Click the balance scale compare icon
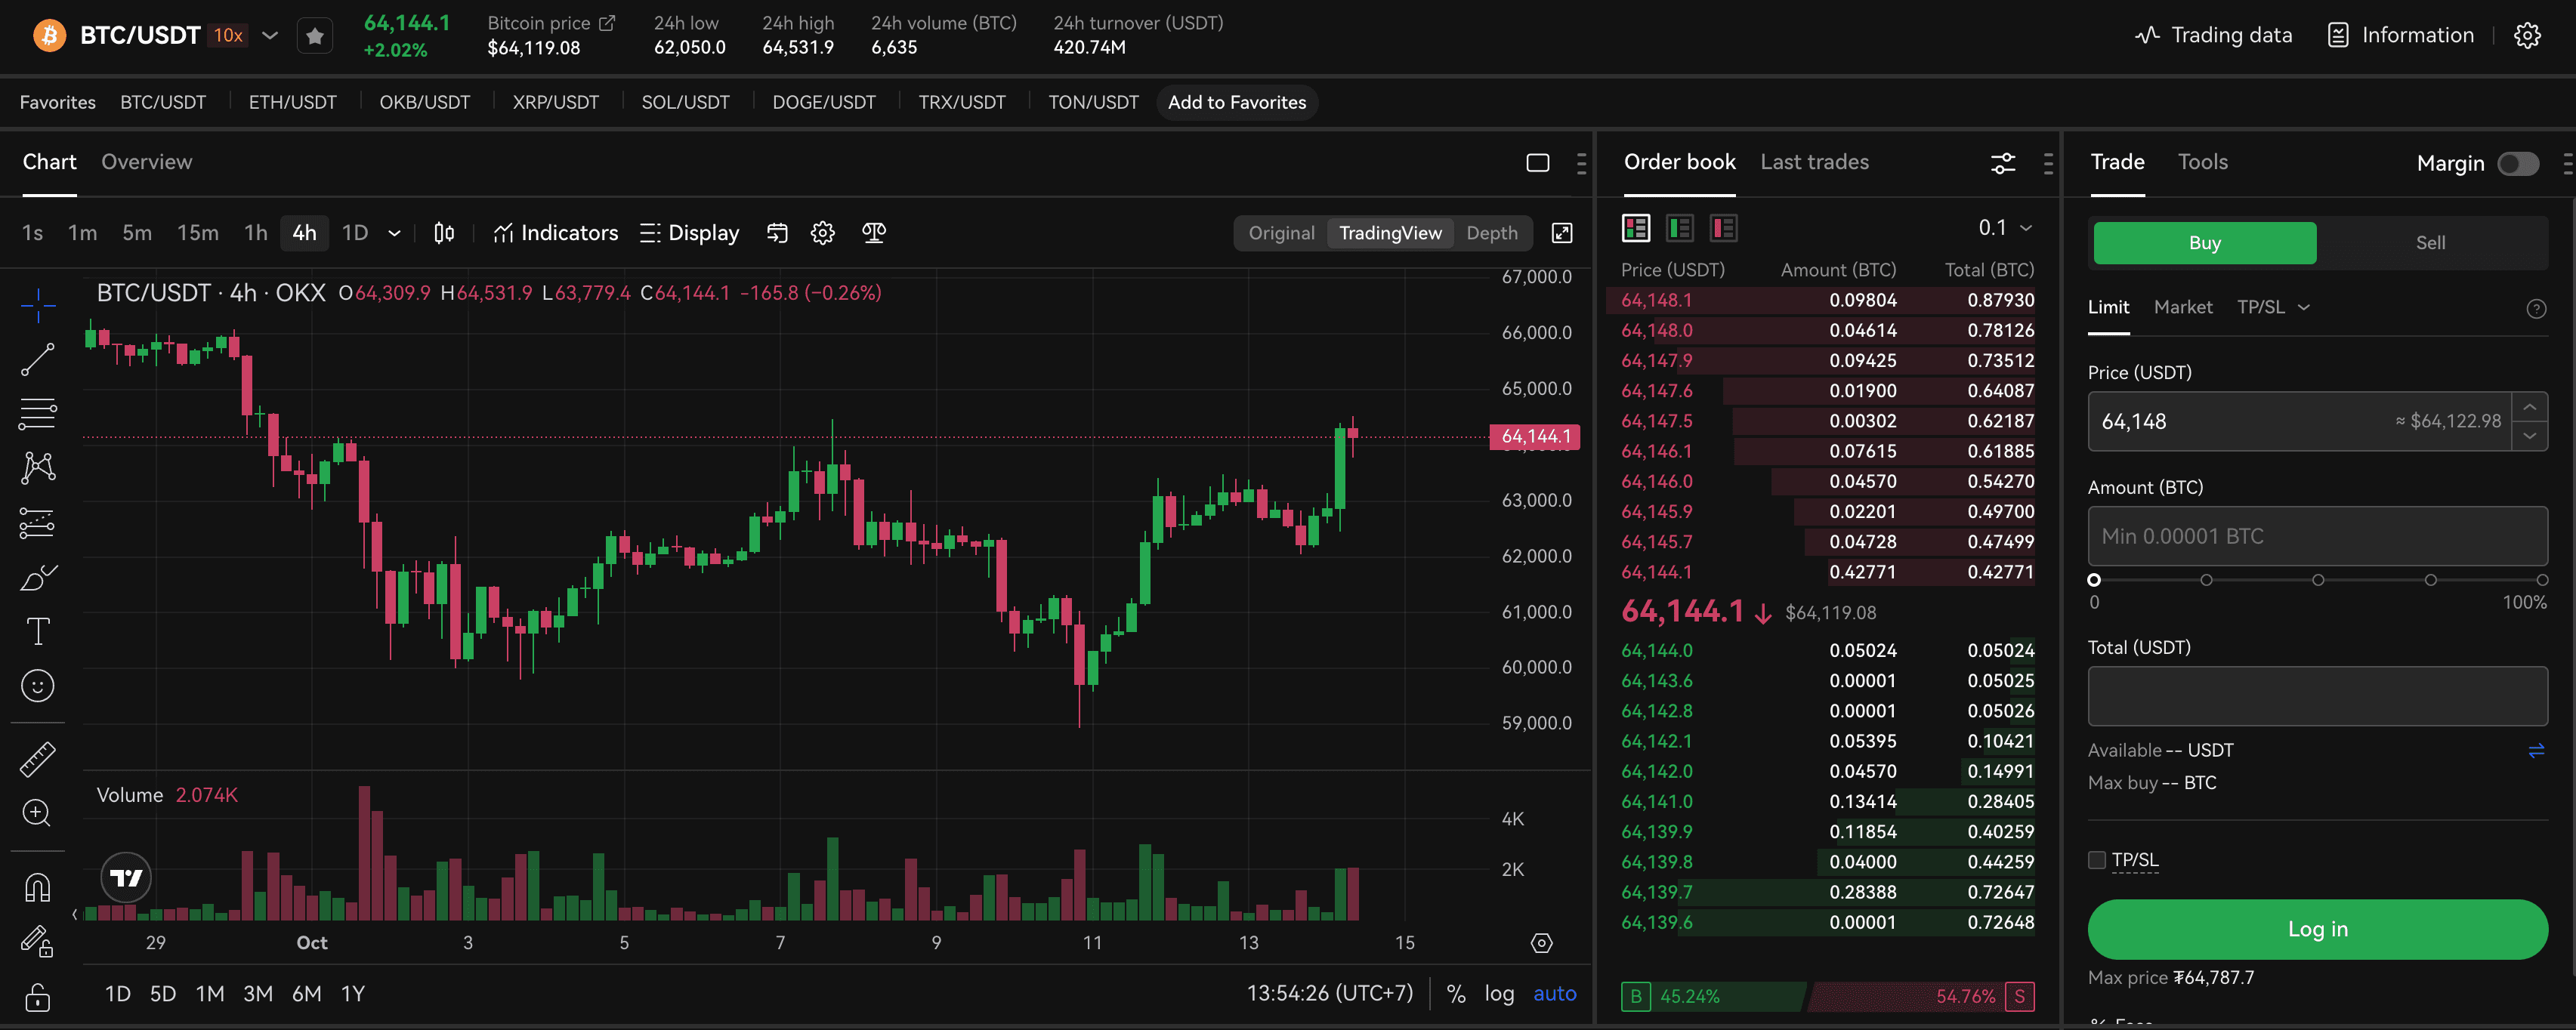 click(x=874, y=233)
